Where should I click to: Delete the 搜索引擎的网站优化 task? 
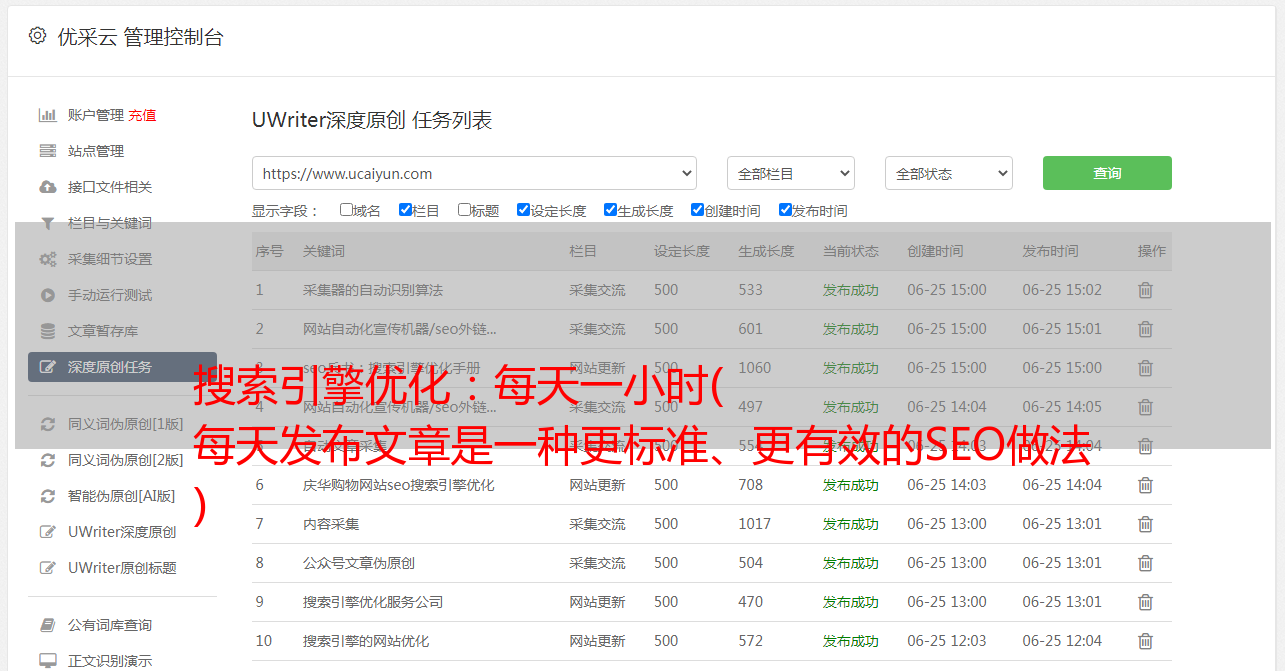1146,641
